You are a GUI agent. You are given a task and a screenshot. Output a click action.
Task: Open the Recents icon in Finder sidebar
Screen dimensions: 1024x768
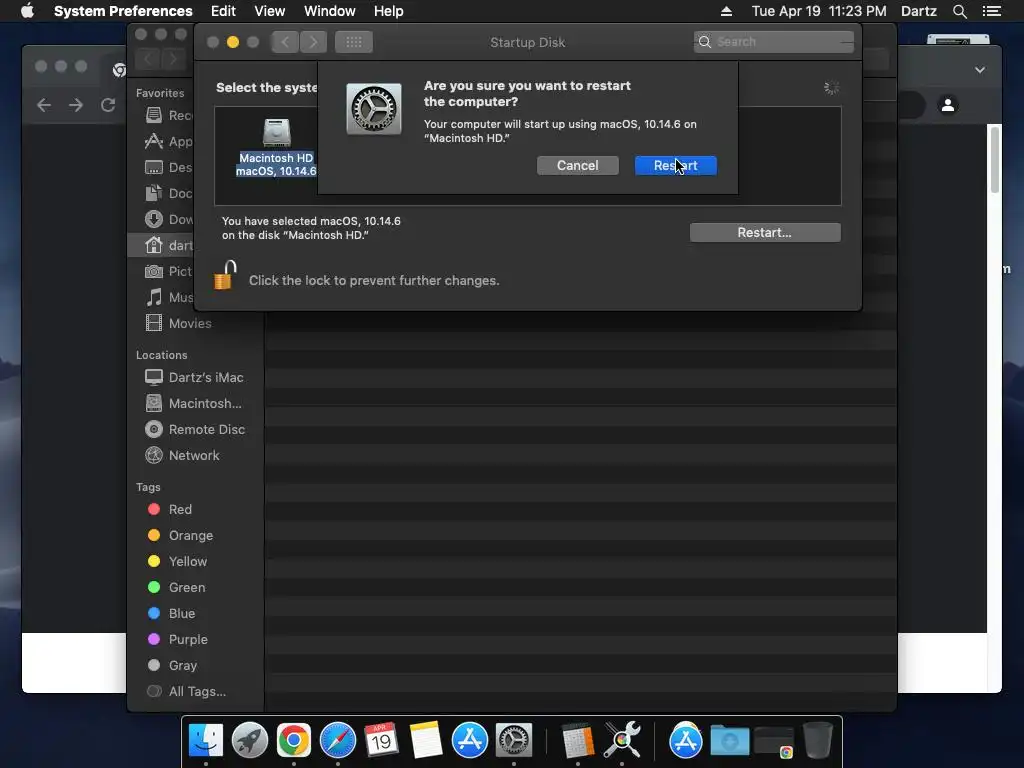click(153, 115)
